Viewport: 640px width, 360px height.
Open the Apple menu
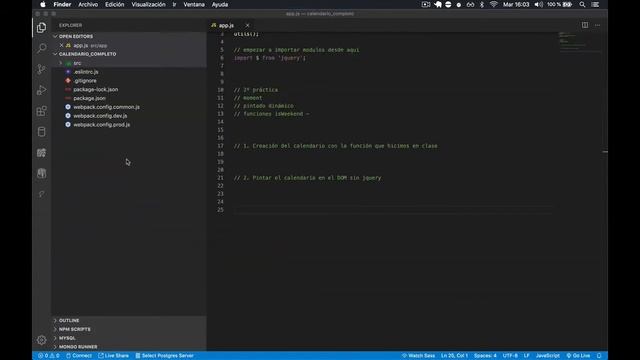[x=42, y=4]
